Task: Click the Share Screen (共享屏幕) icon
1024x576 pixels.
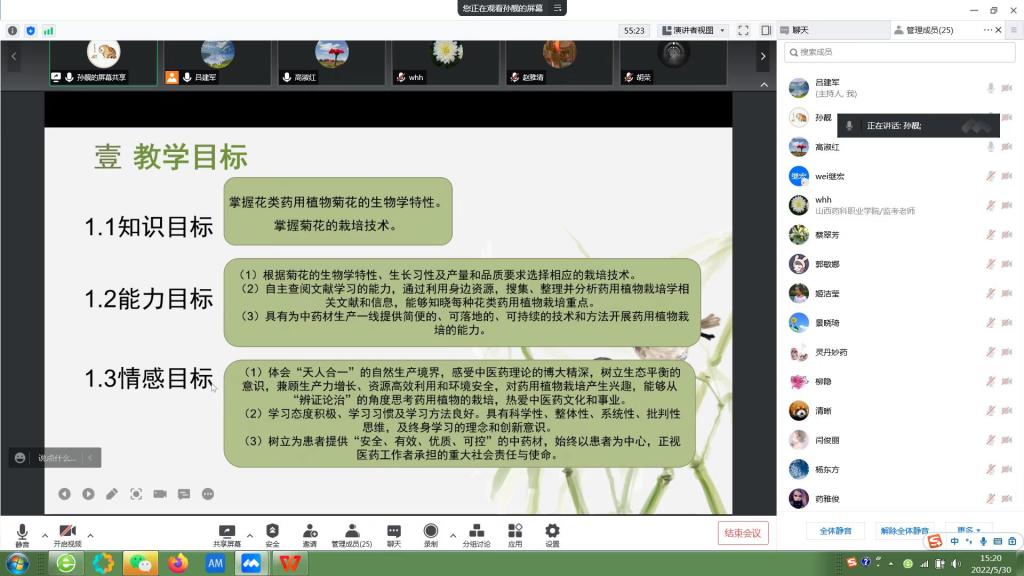Action: [227, 531]
